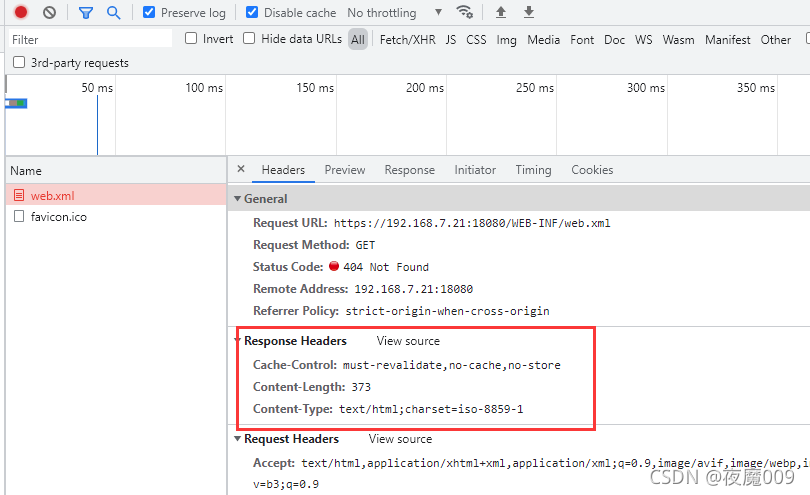Viewport: 810px width, 495px height.
Task: Clear the network log
Action: [x=50, y=12]
